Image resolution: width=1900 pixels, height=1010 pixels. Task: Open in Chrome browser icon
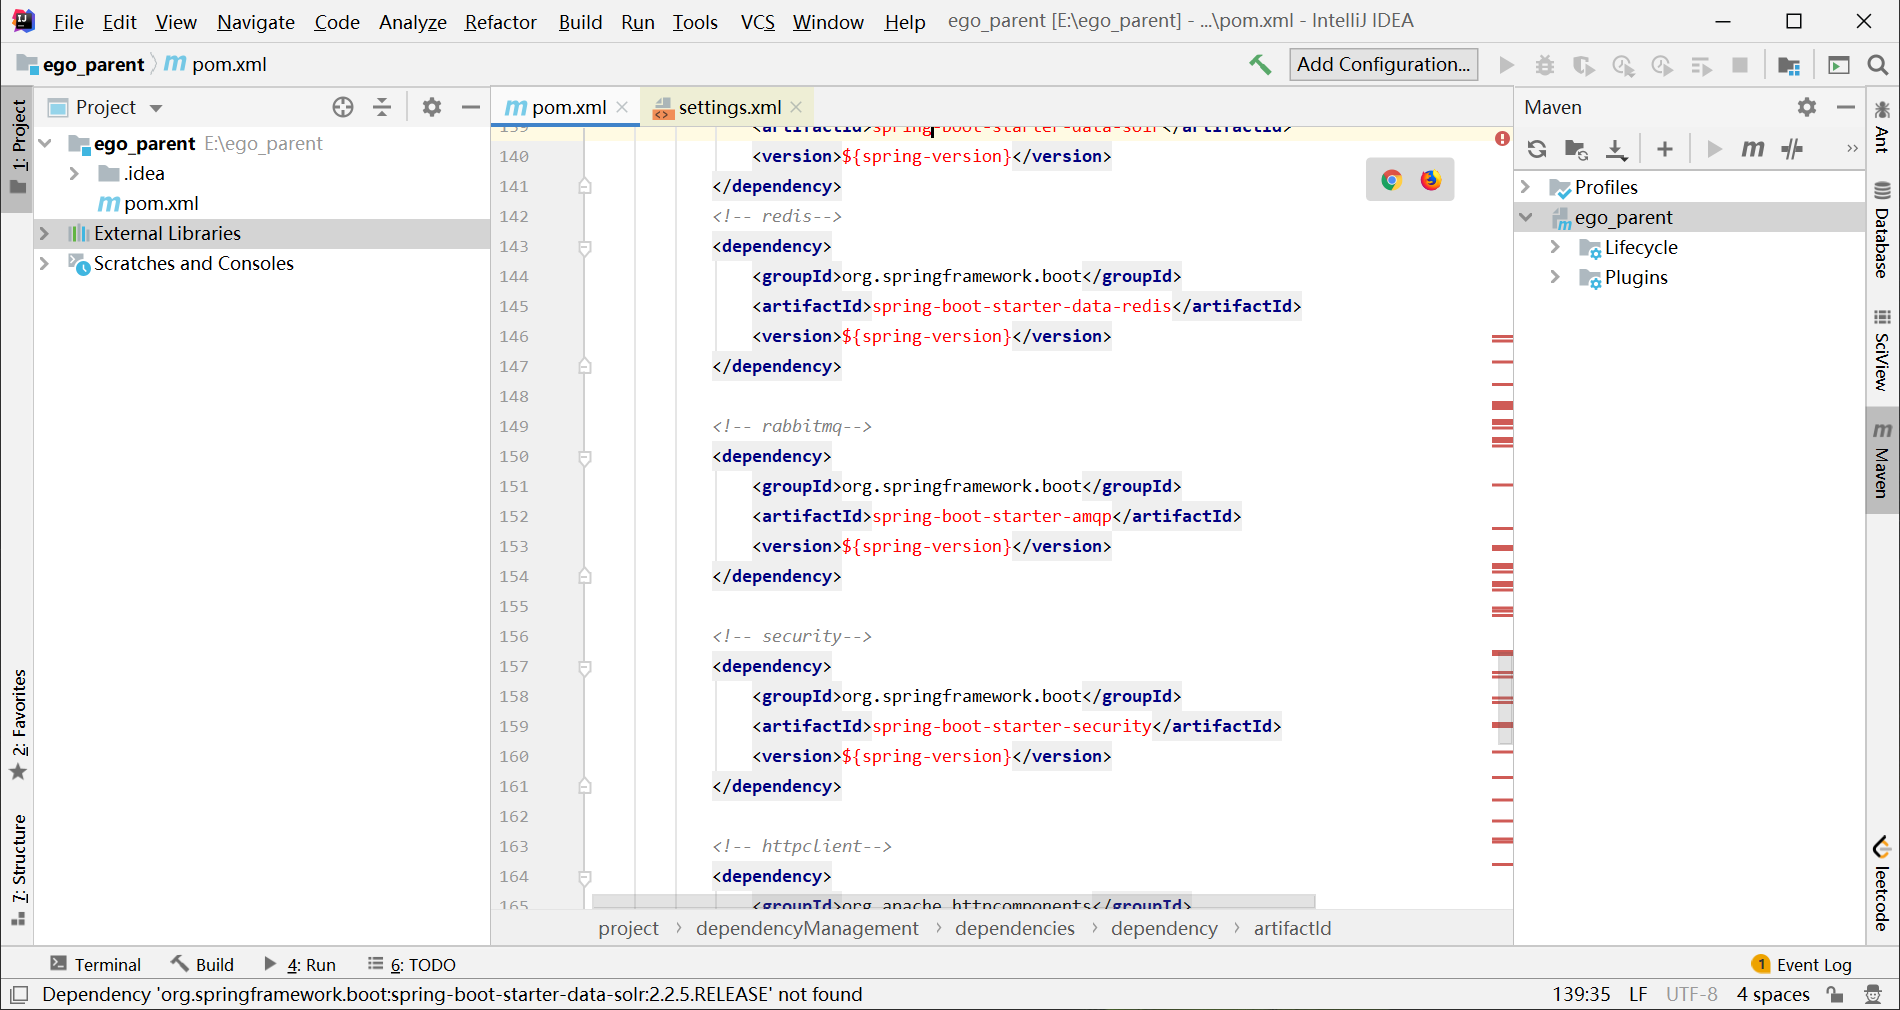point(1391,180)
